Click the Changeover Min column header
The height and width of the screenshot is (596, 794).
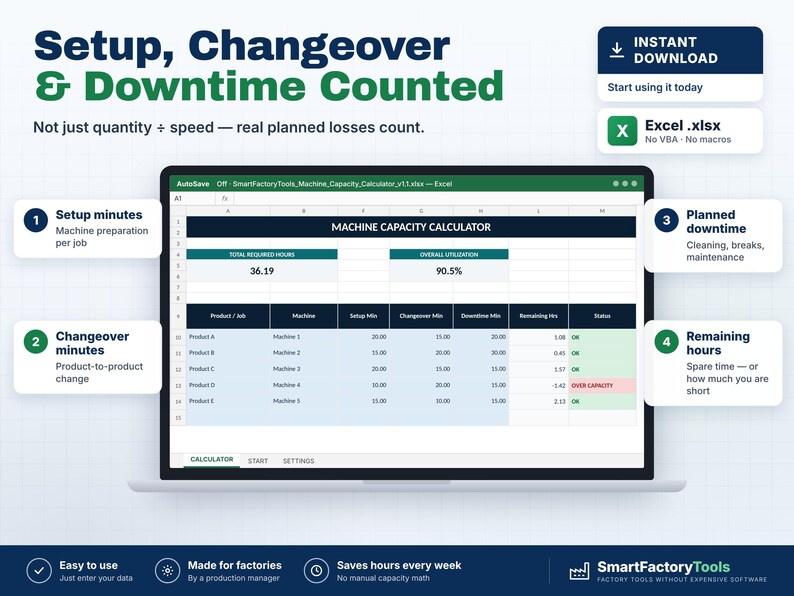point(421,316)
